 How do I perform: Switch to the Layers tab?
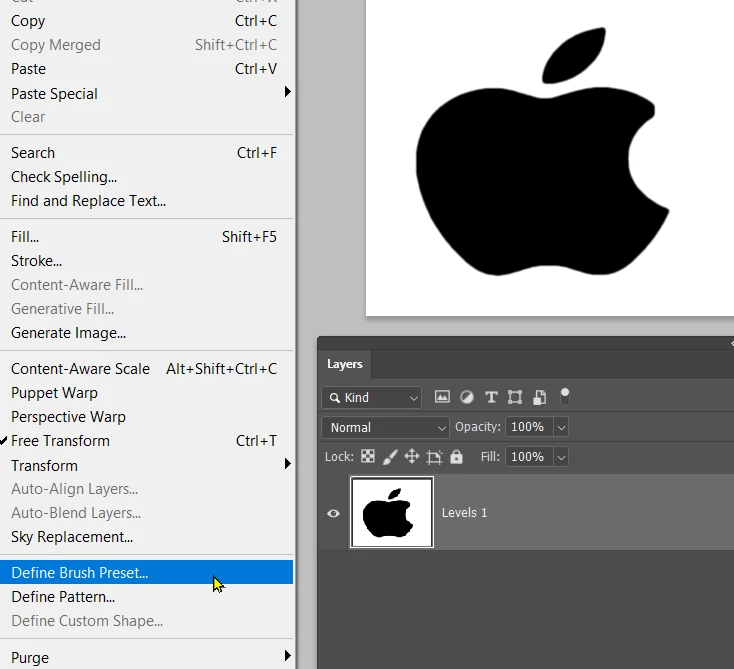[345, 364]
